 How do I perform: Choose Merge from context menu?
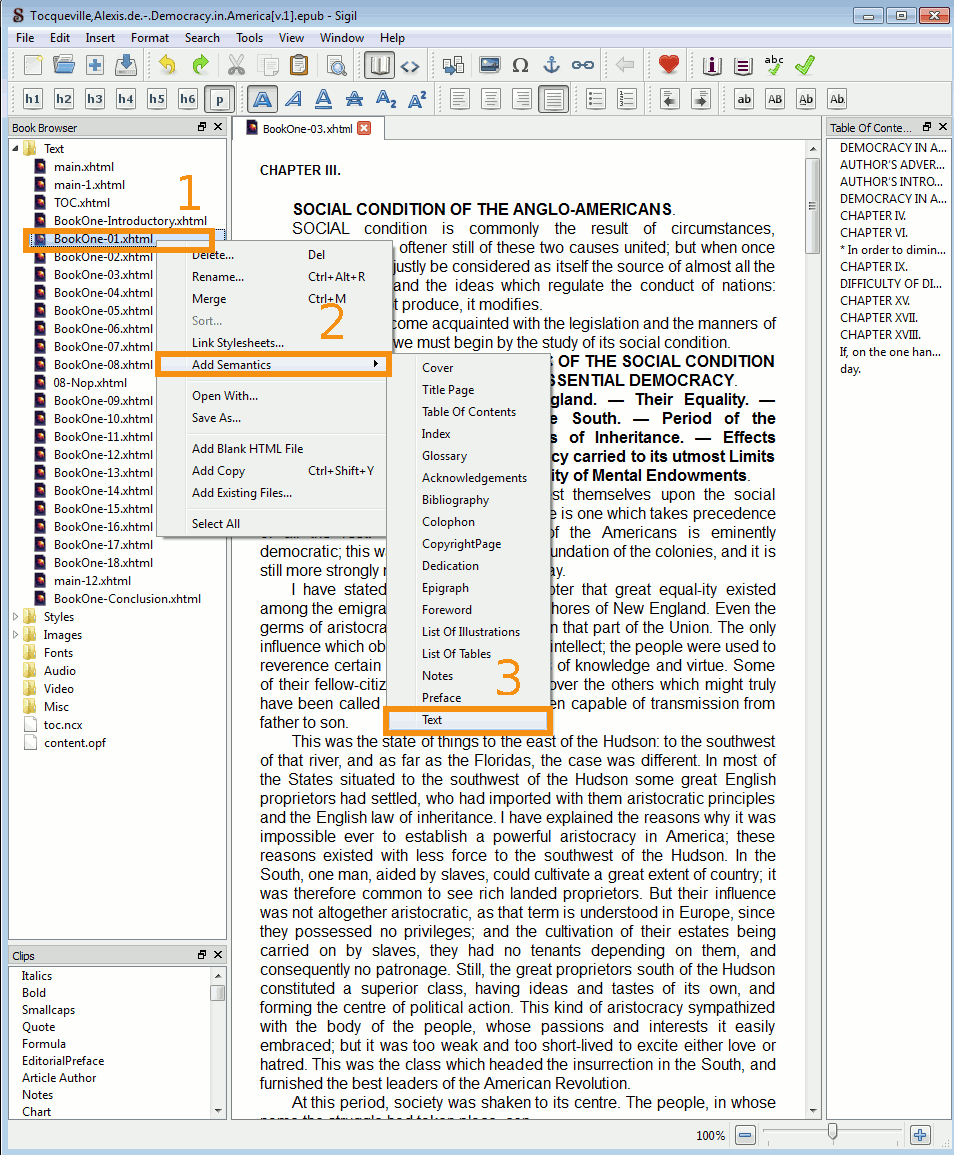pos(274,299)
